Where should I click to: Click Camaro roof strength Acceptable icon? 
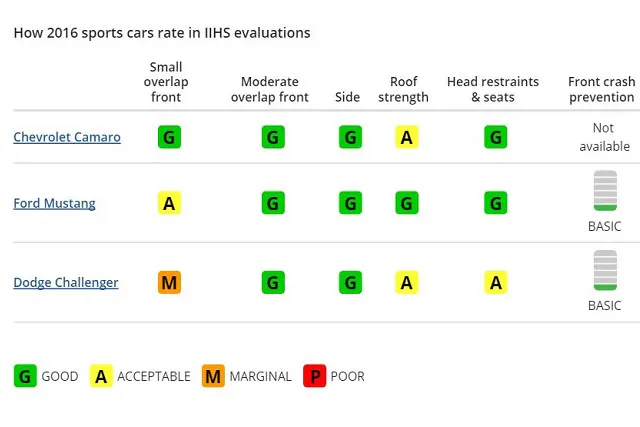[x=406, y=137]
